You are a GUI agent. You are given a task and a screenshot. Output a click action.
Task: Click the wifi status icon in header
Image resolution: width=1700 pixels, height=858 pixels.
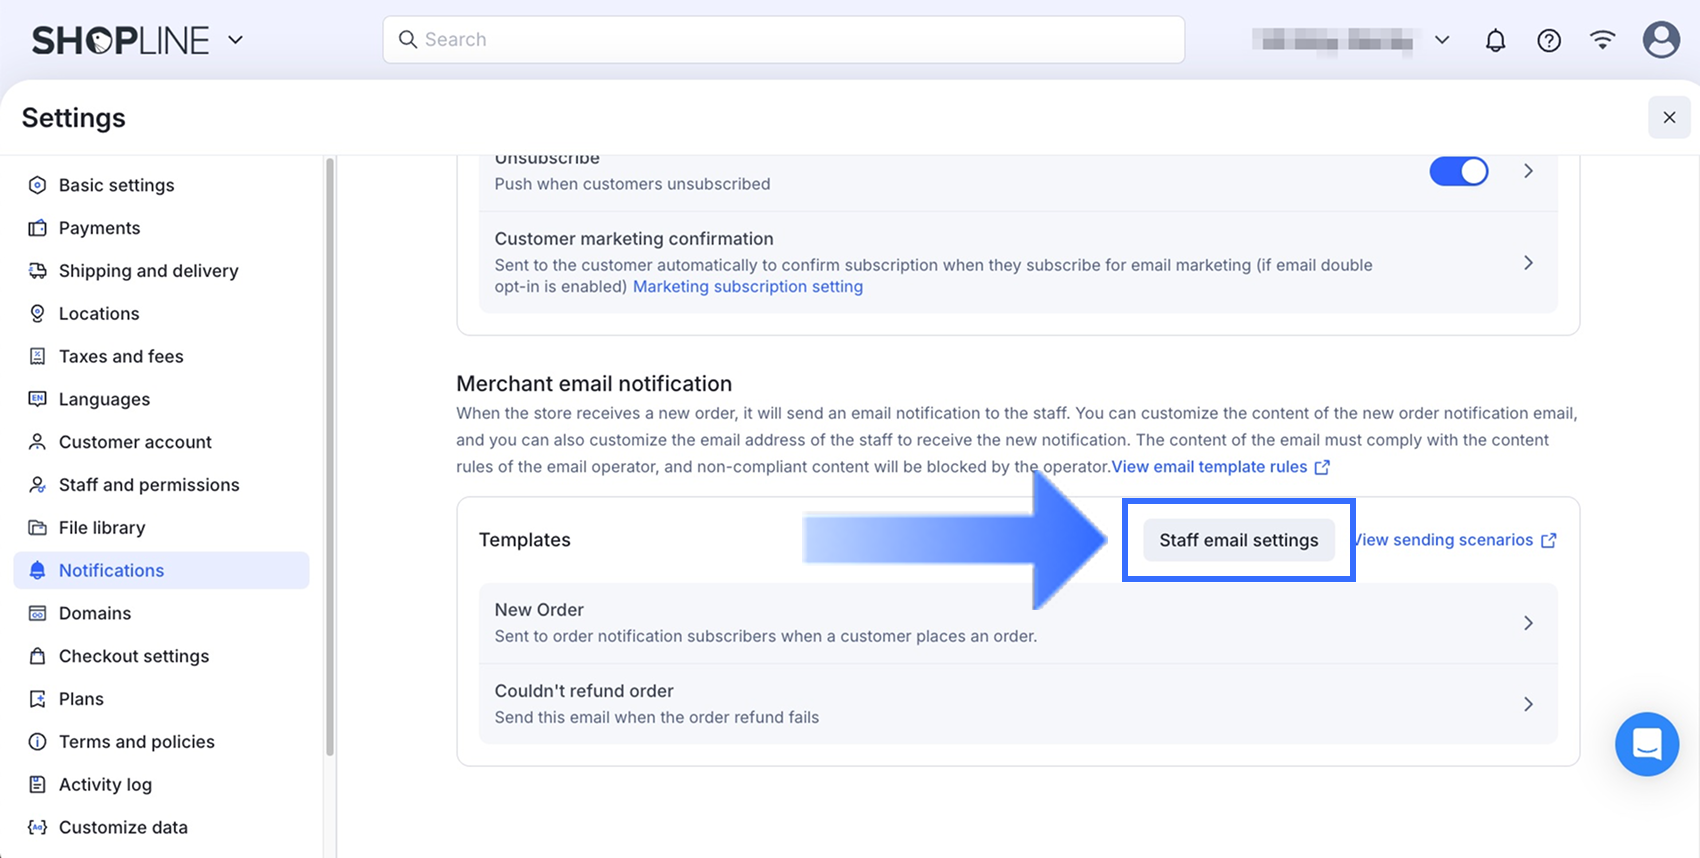[1603, 40]
